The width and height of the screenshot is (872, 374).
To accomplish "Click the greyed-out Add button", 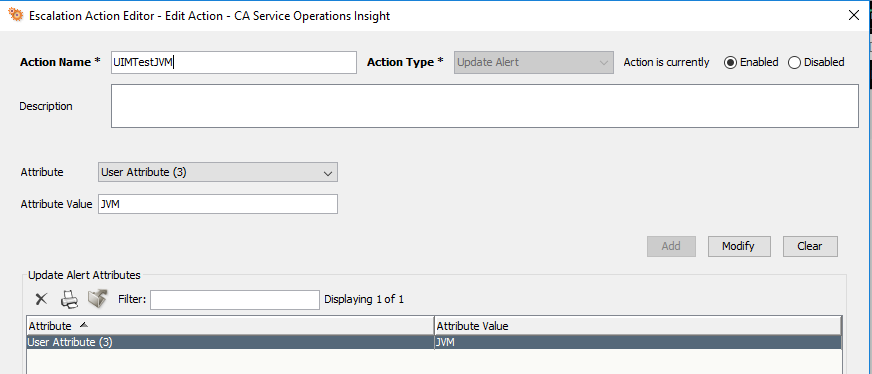I will click(671, 246).
